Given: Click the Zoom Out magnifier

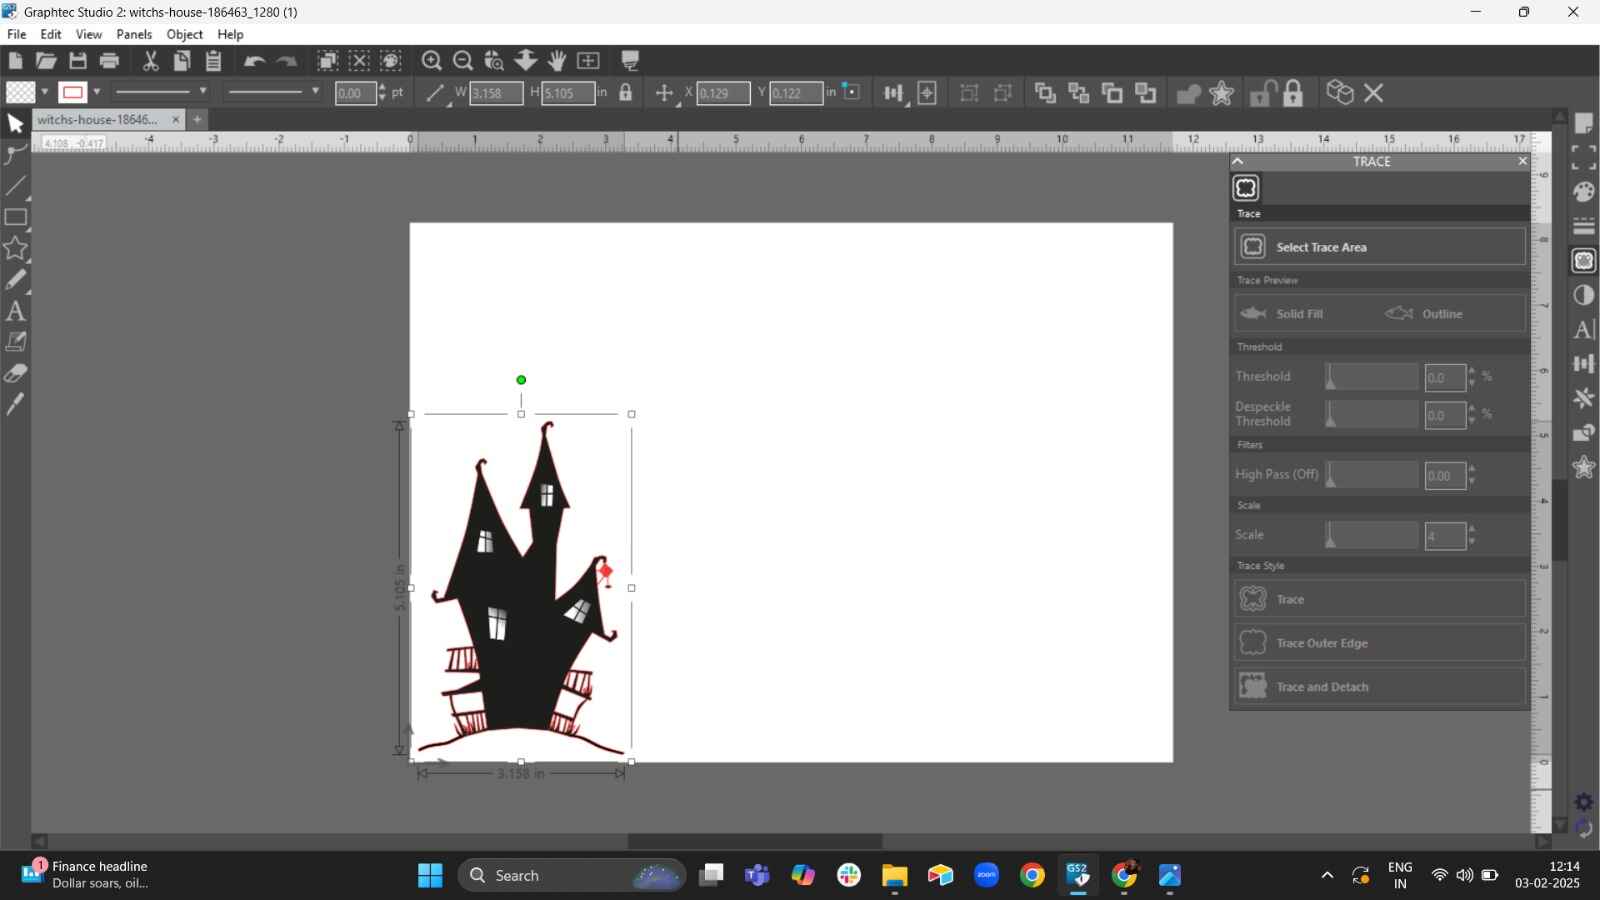Looking at the screenshot, I should [x=463, y=61].
